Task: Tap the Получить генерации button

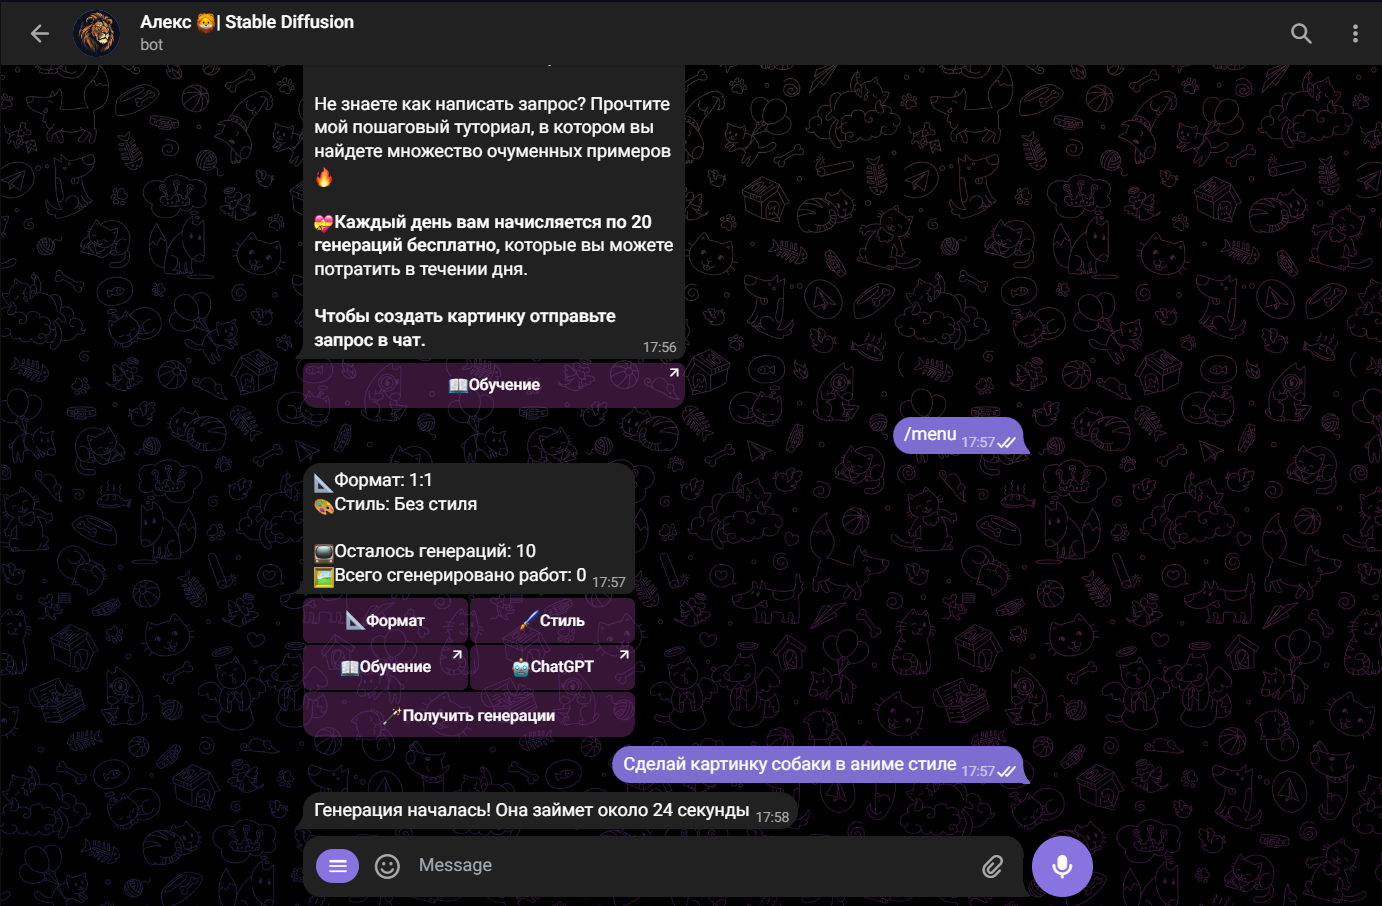Action: coord(469,715)
